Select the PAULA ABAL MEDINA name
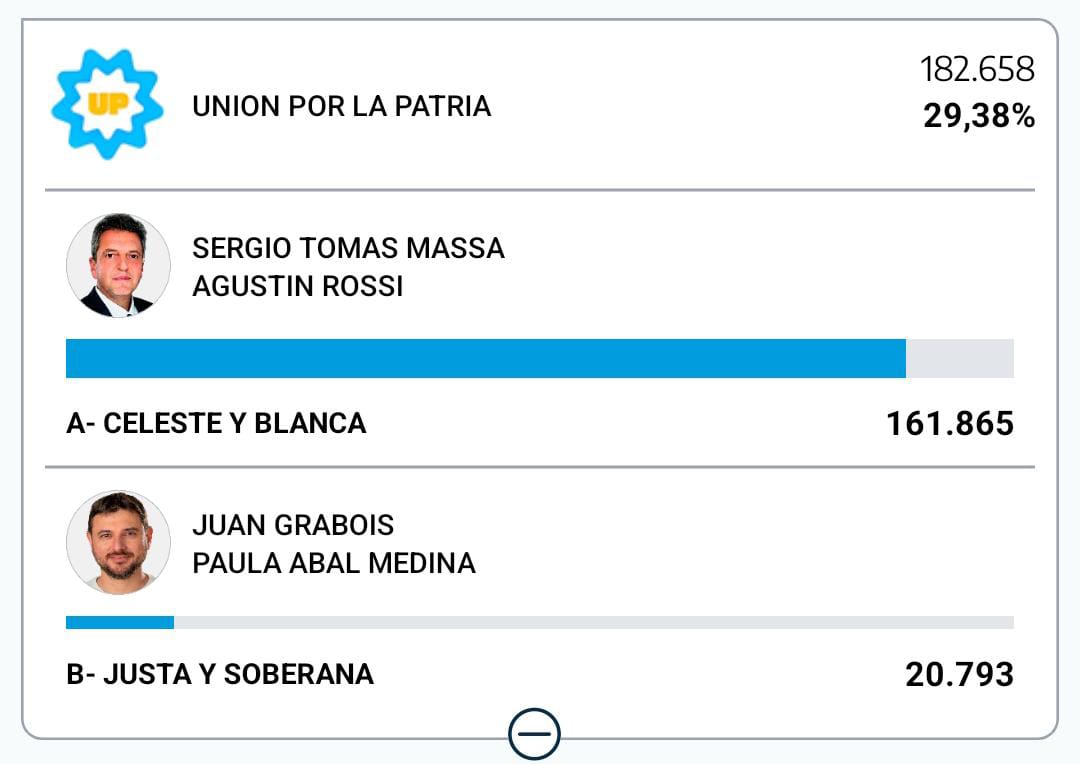The image size is (1080, 764). pos(333,564)
